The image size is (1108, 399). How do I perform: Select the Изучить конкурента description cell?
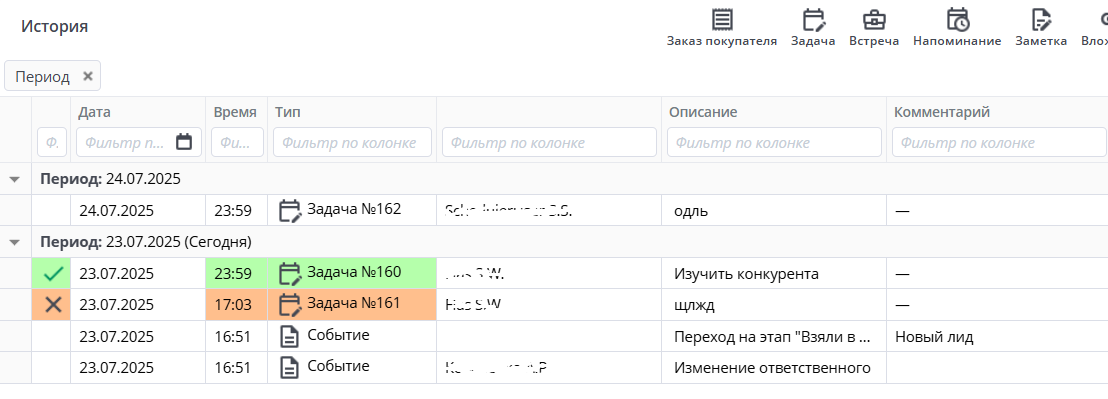(x=774, y=274)
